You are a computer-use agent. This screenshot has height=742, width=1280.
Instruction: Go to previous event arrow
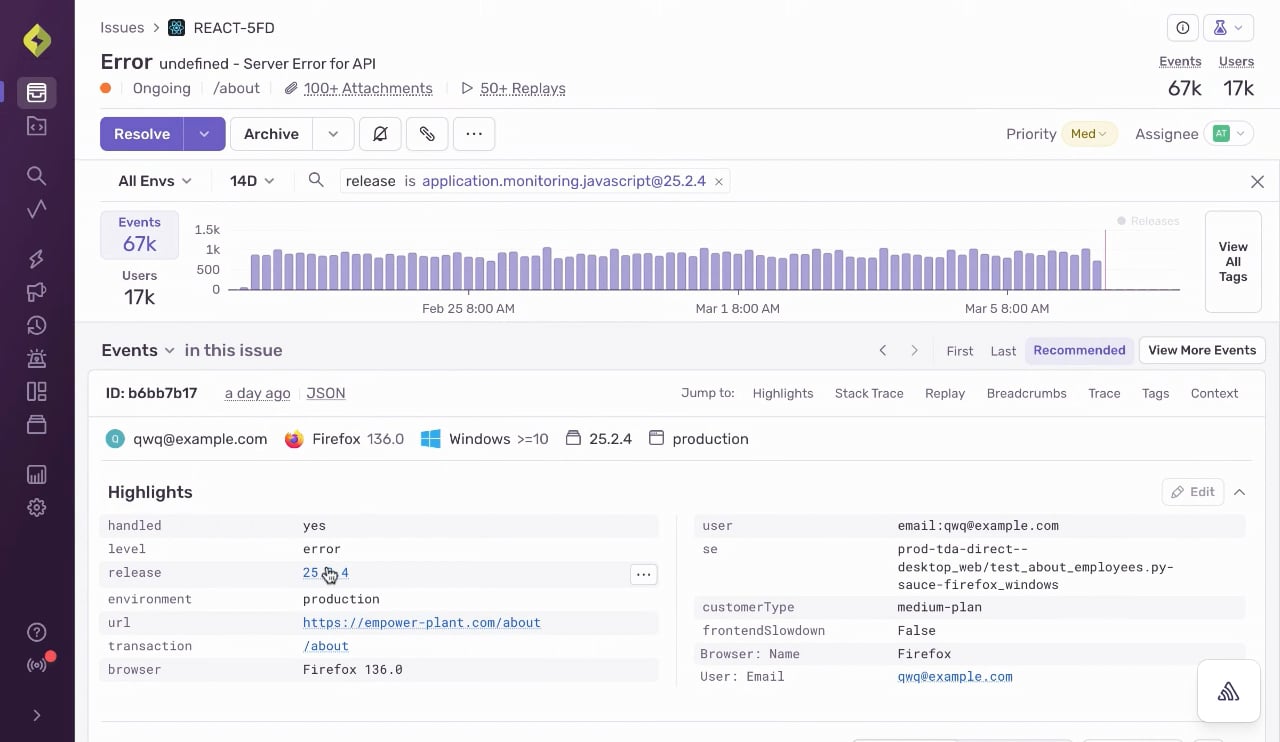(882, 350)
